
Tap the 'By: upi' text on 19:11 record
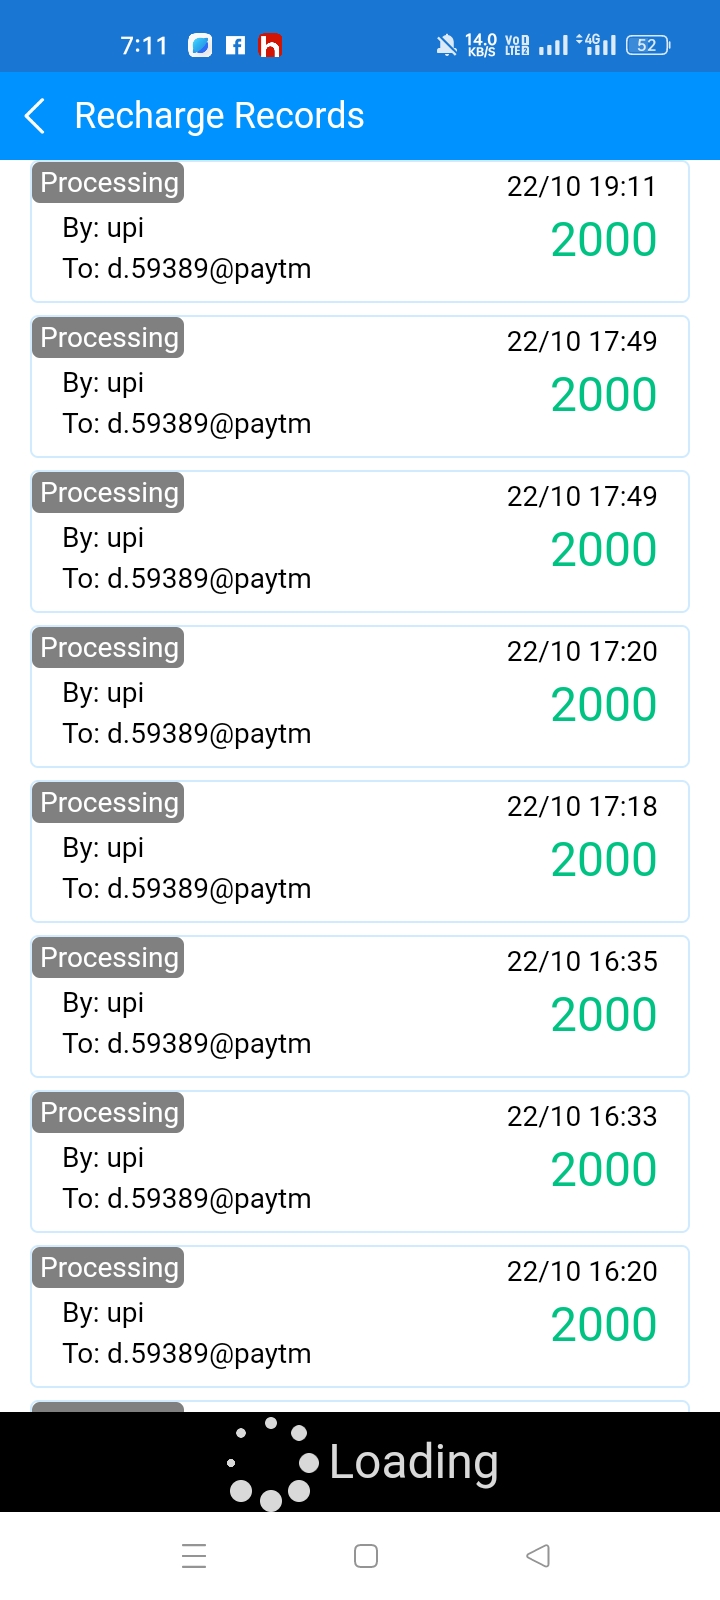point(103,228)
